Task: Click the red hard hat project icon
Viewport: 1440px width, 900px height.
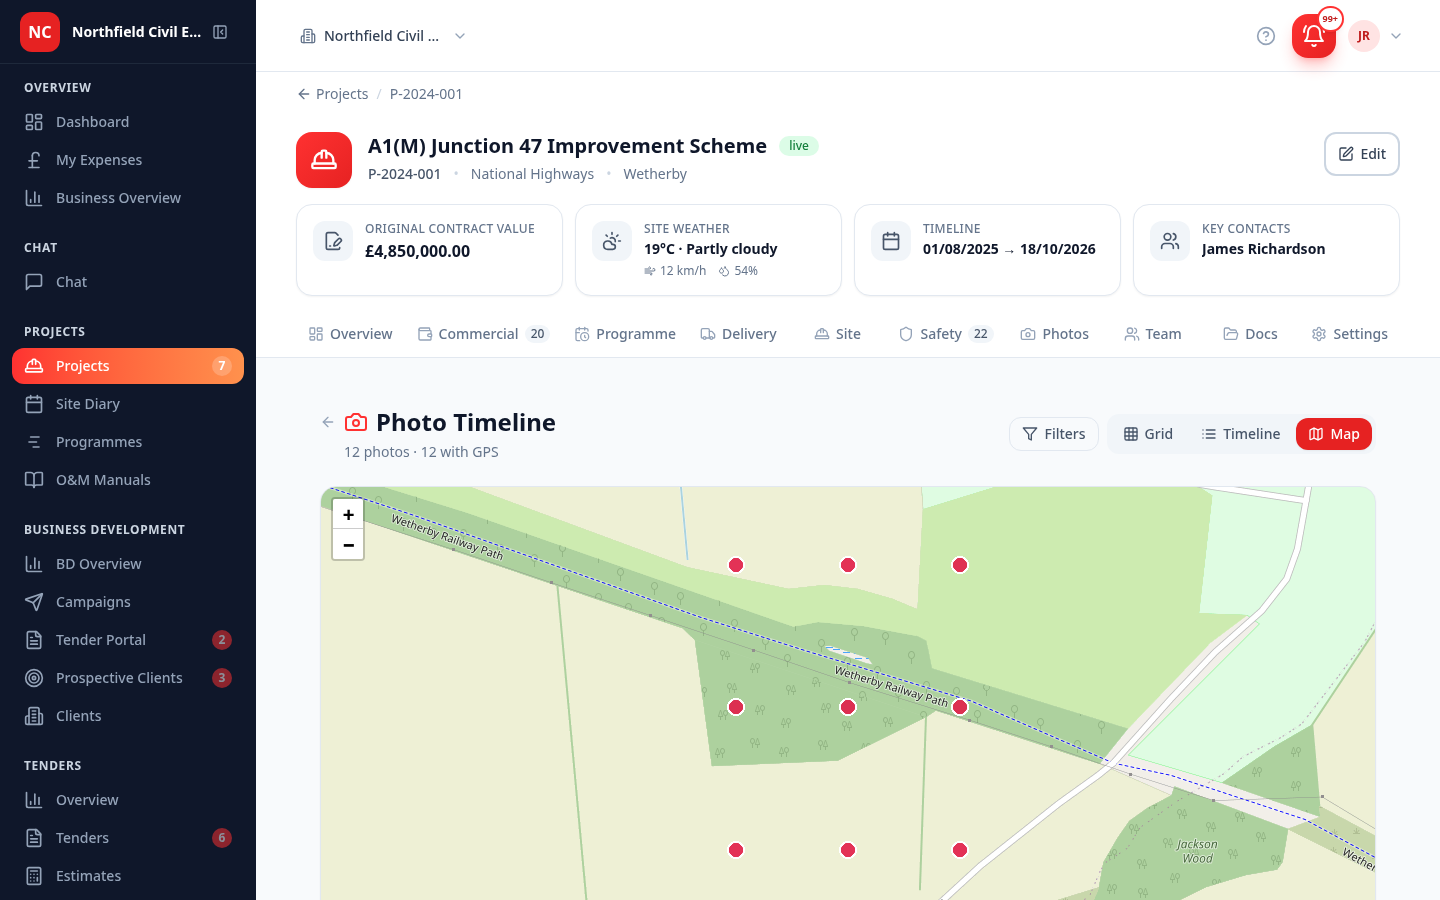Action: (x=324, y=160)
